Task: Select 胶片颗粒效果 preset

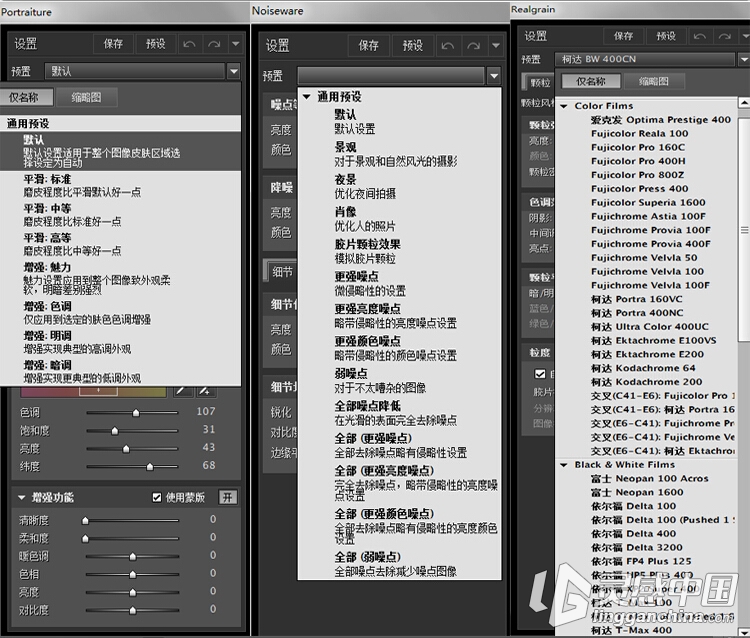Action: [399, 252]
